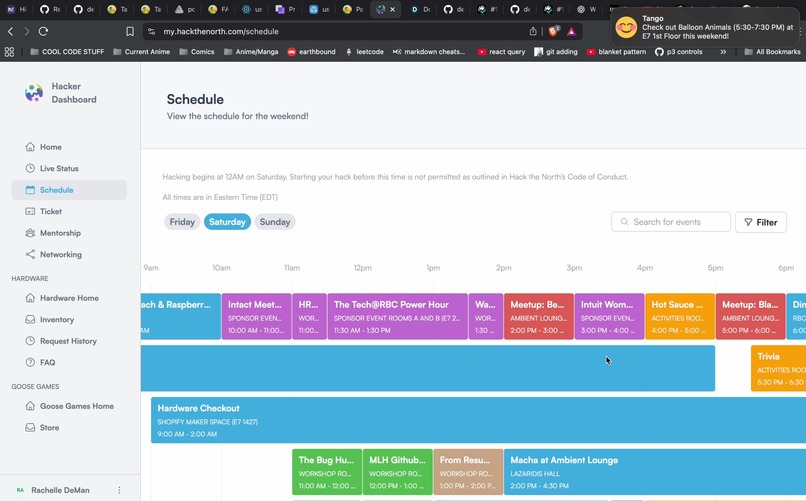Open the git adding bookmark
Image resolution: width=806 pixels, height=501 pixels.
click(556, 52)
